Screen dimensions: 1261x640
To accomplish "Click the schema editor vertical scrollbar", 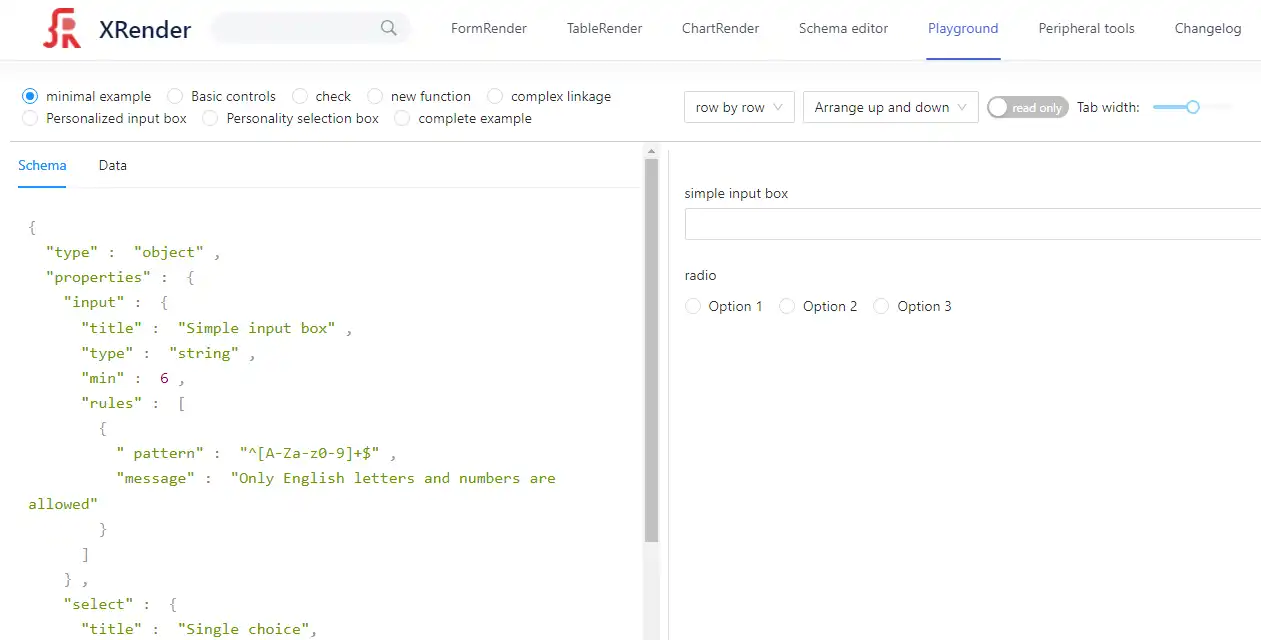I will pos(651,350).
